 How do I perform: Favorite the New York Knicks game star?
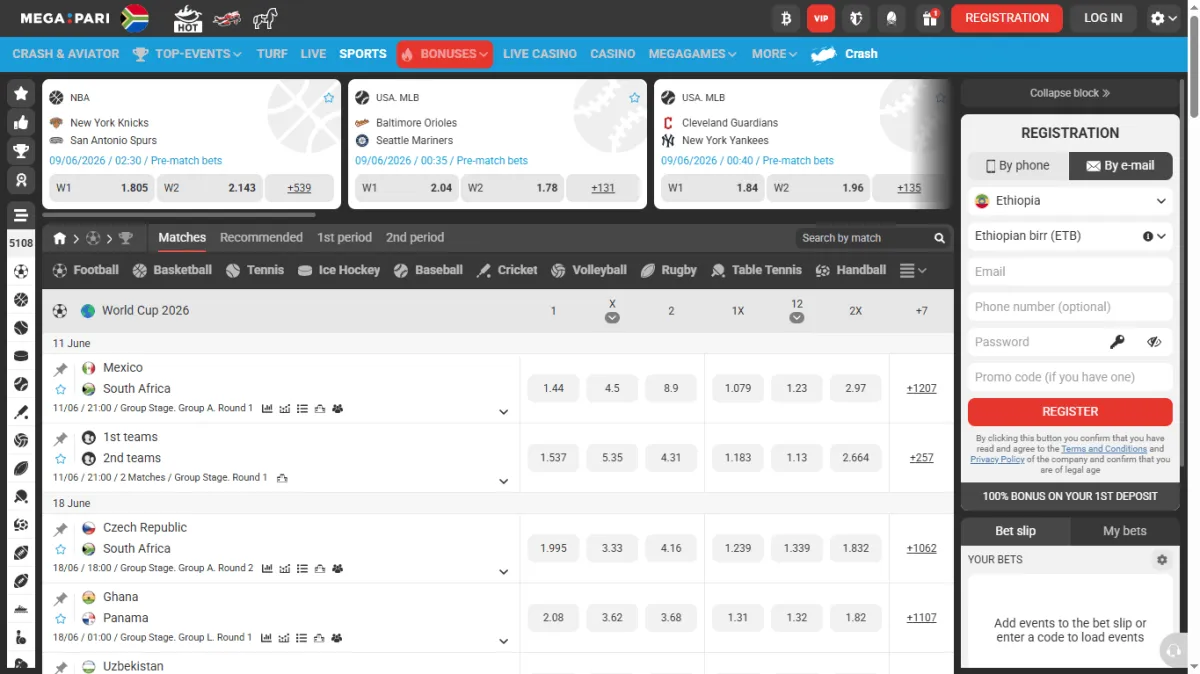click(x=329, y=98)
